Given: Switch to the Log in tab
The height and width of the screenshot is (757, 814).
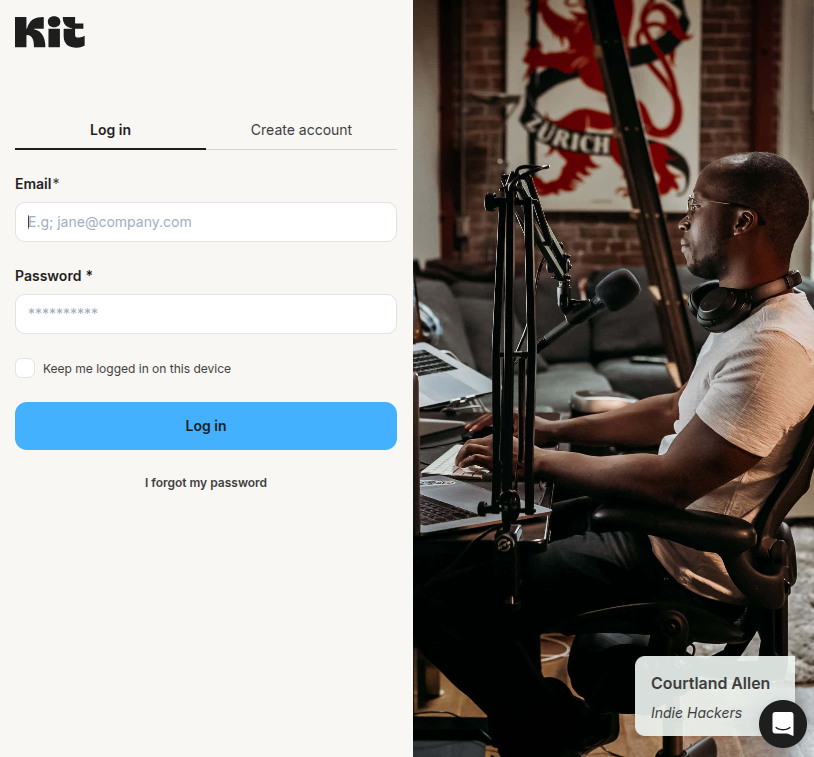Looking at the screenshot, I should [110, 130].
